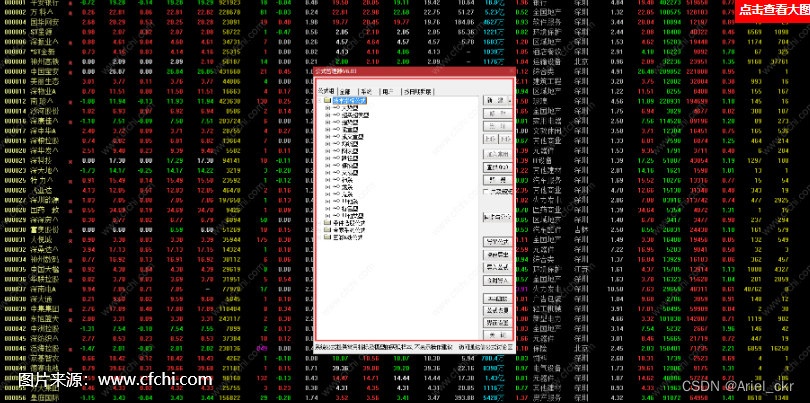Expand the 大势型 category node
The width and height of the screenshot is (810, 403).
click(328, 108)
